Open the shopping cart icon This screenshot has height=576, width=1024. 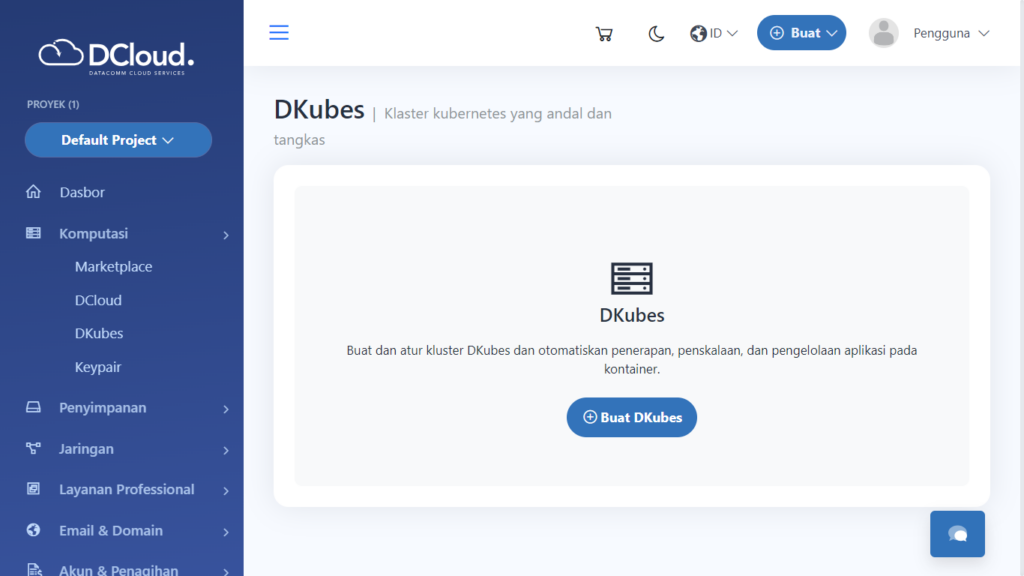[x=604, y=33]
